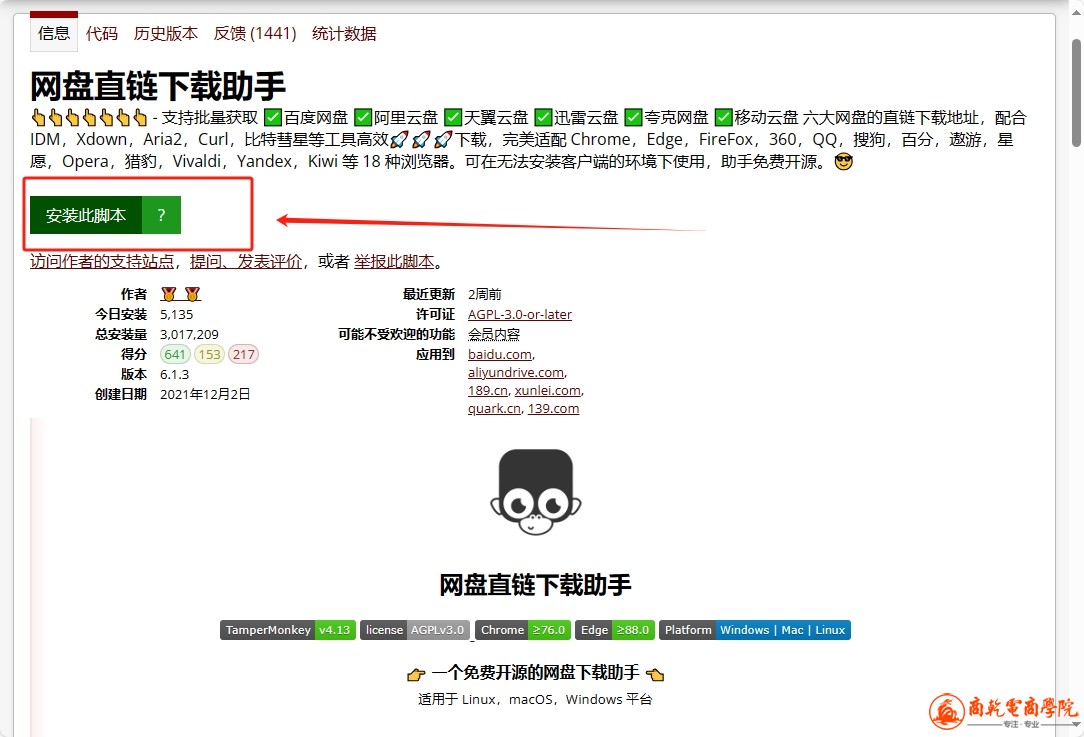Open the quark.cn link

(x=494, y=409)
